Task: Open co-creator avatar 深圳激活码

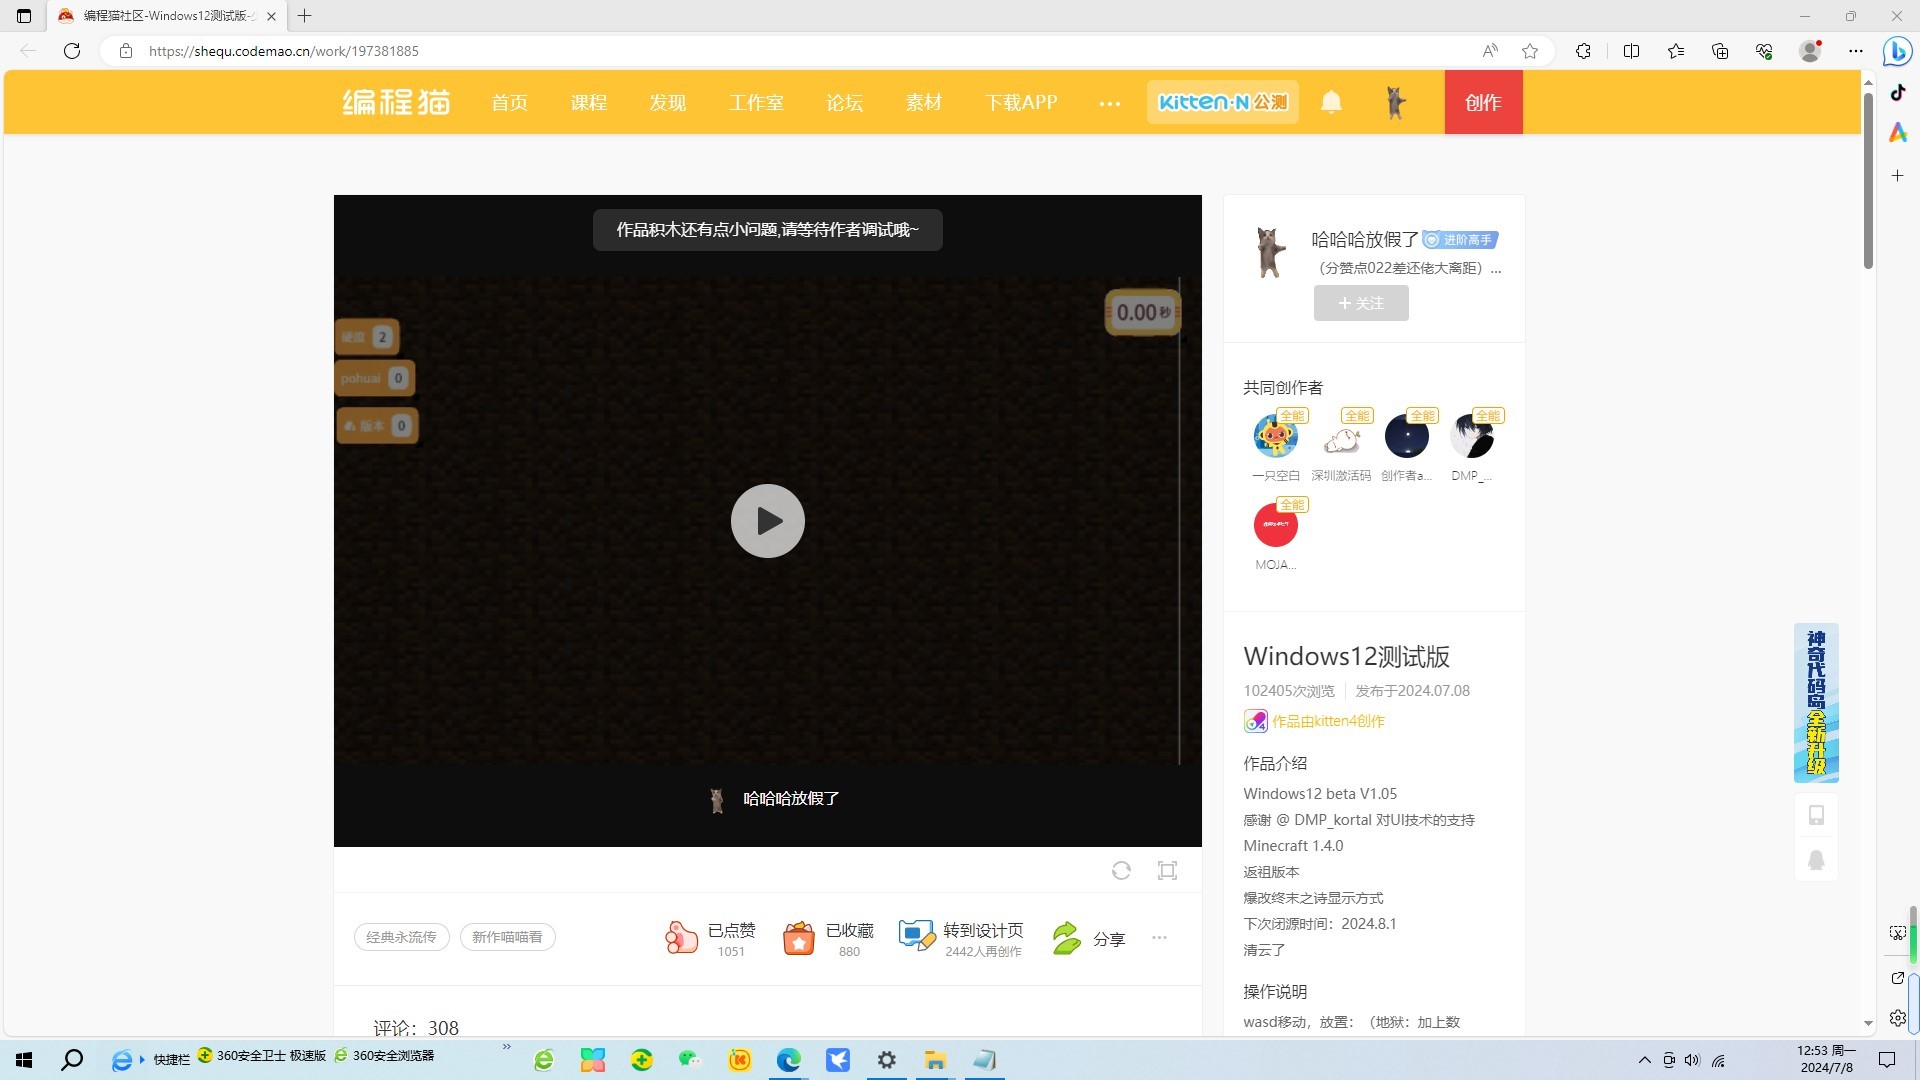Action: (x=1341, y=436)
